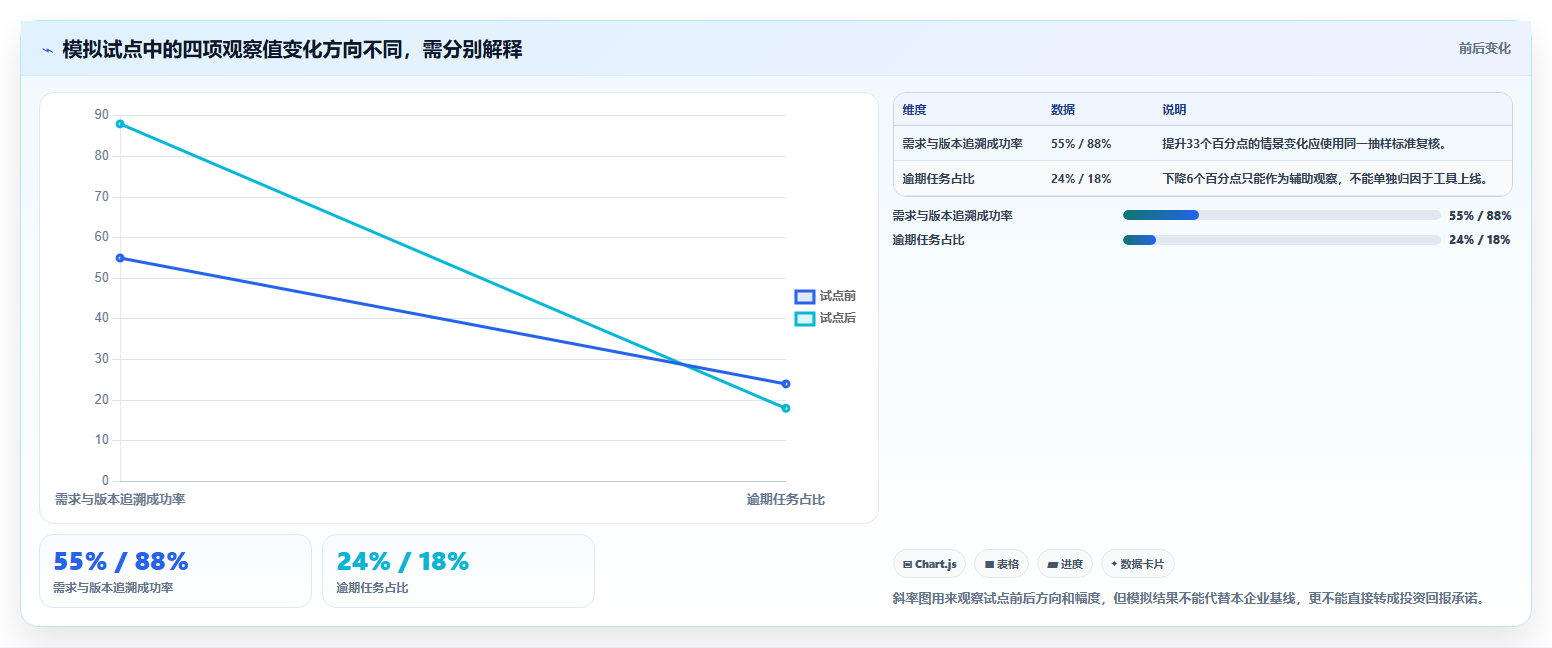Toggle the 试点后 legend label

click(x=838, y=319)
